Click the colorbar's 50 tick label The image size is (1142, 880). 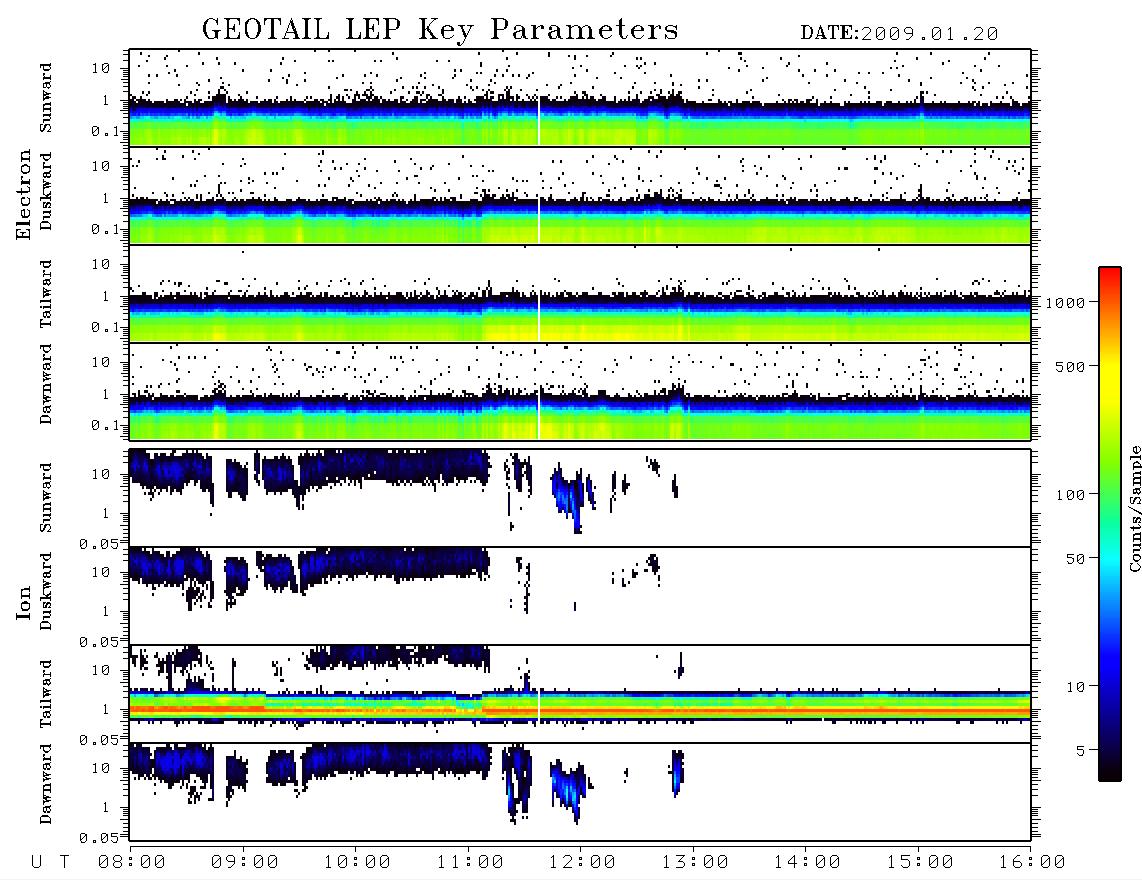1074,559
